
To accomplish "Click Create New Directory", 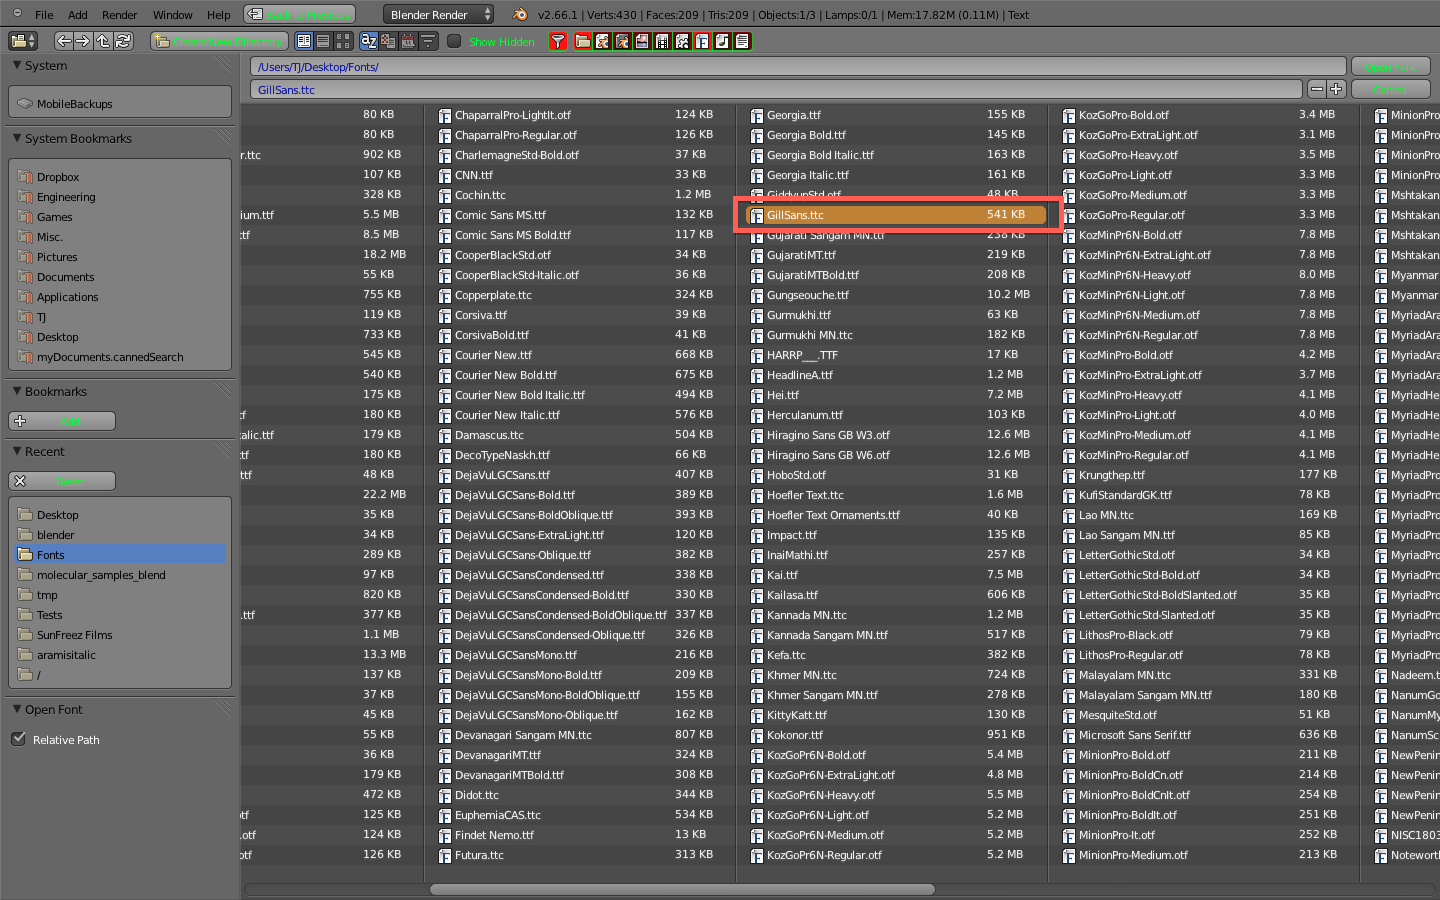I will (219, 41).
